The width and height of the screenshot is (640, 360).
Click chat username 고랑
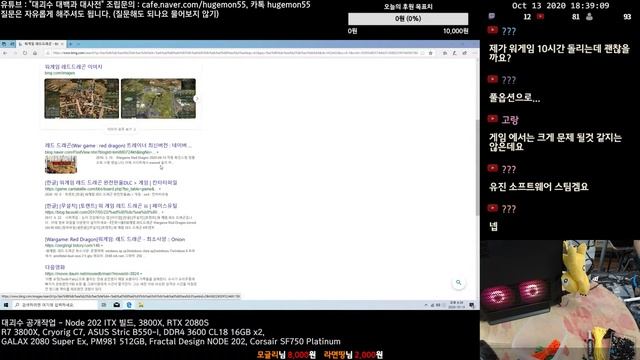pyautogui.click(x=510, y=120)
